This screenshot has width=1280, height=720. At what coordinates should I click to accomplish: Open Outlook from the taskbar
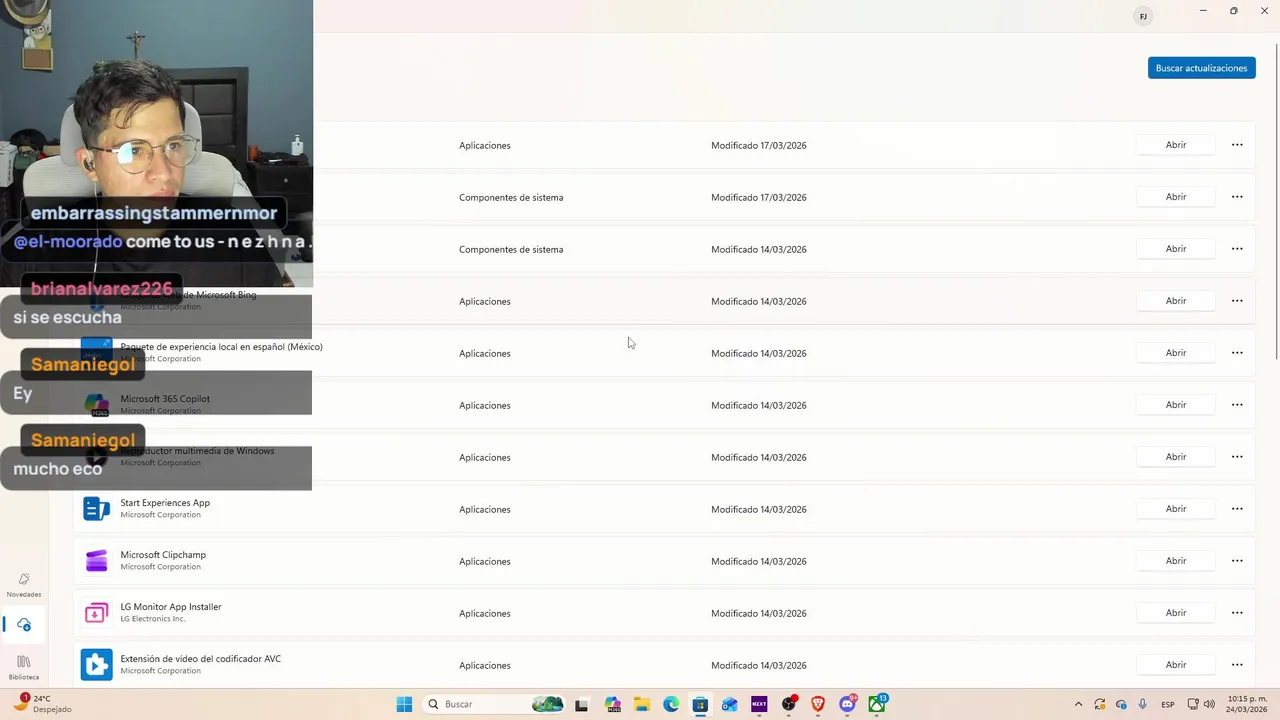point(730,704)
